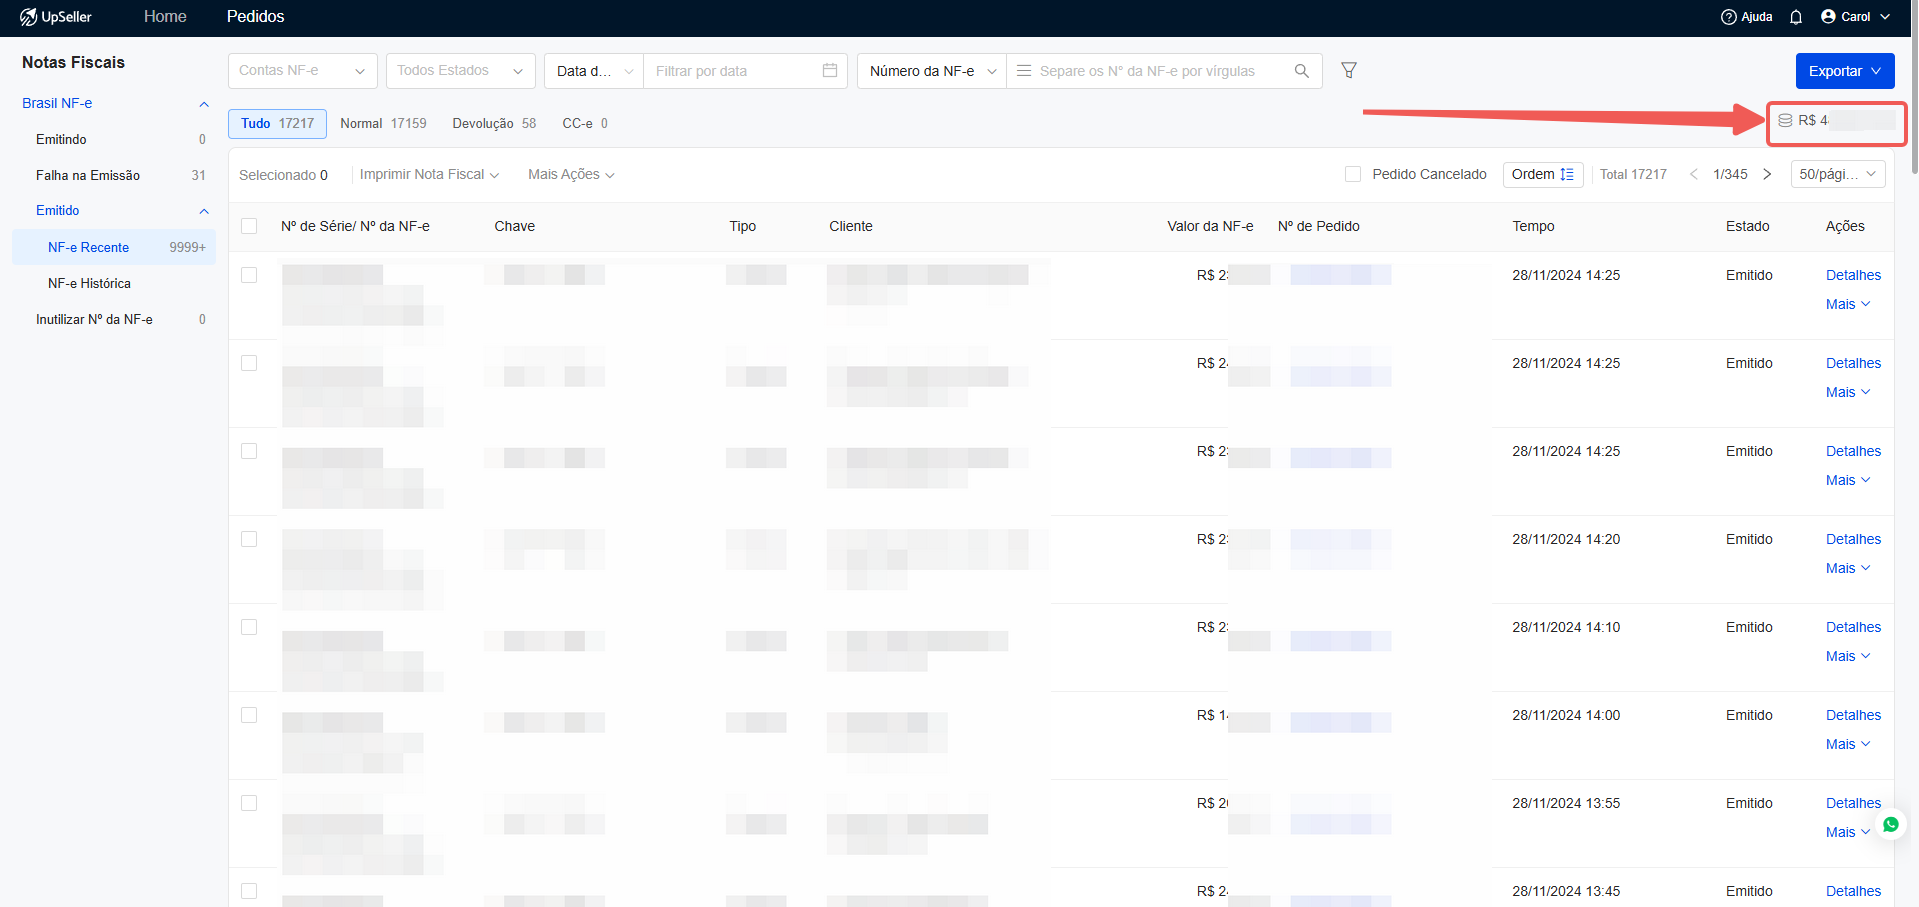The image size is (1919, 907).
Task: Click the Total 17217 count text
Action: (1633, 174)
